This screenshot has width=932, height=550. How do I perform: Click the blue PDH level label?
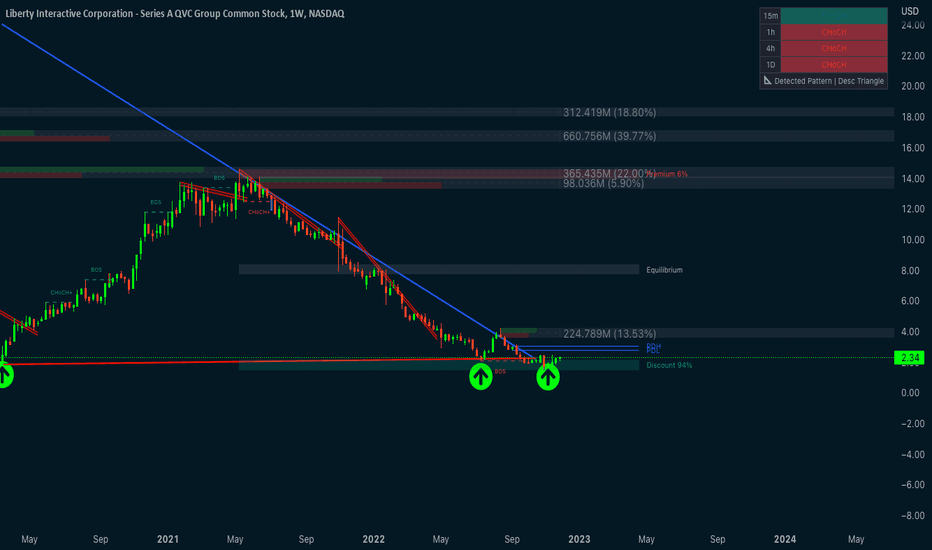[x=653, y=346]
